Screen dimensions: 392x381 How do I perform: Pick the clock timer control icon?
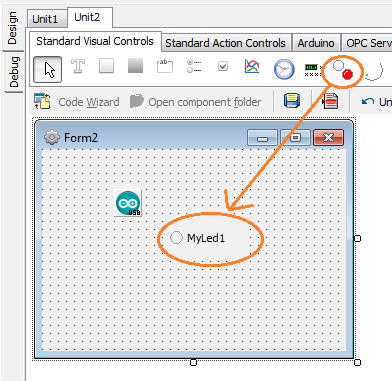pos(284,69)
